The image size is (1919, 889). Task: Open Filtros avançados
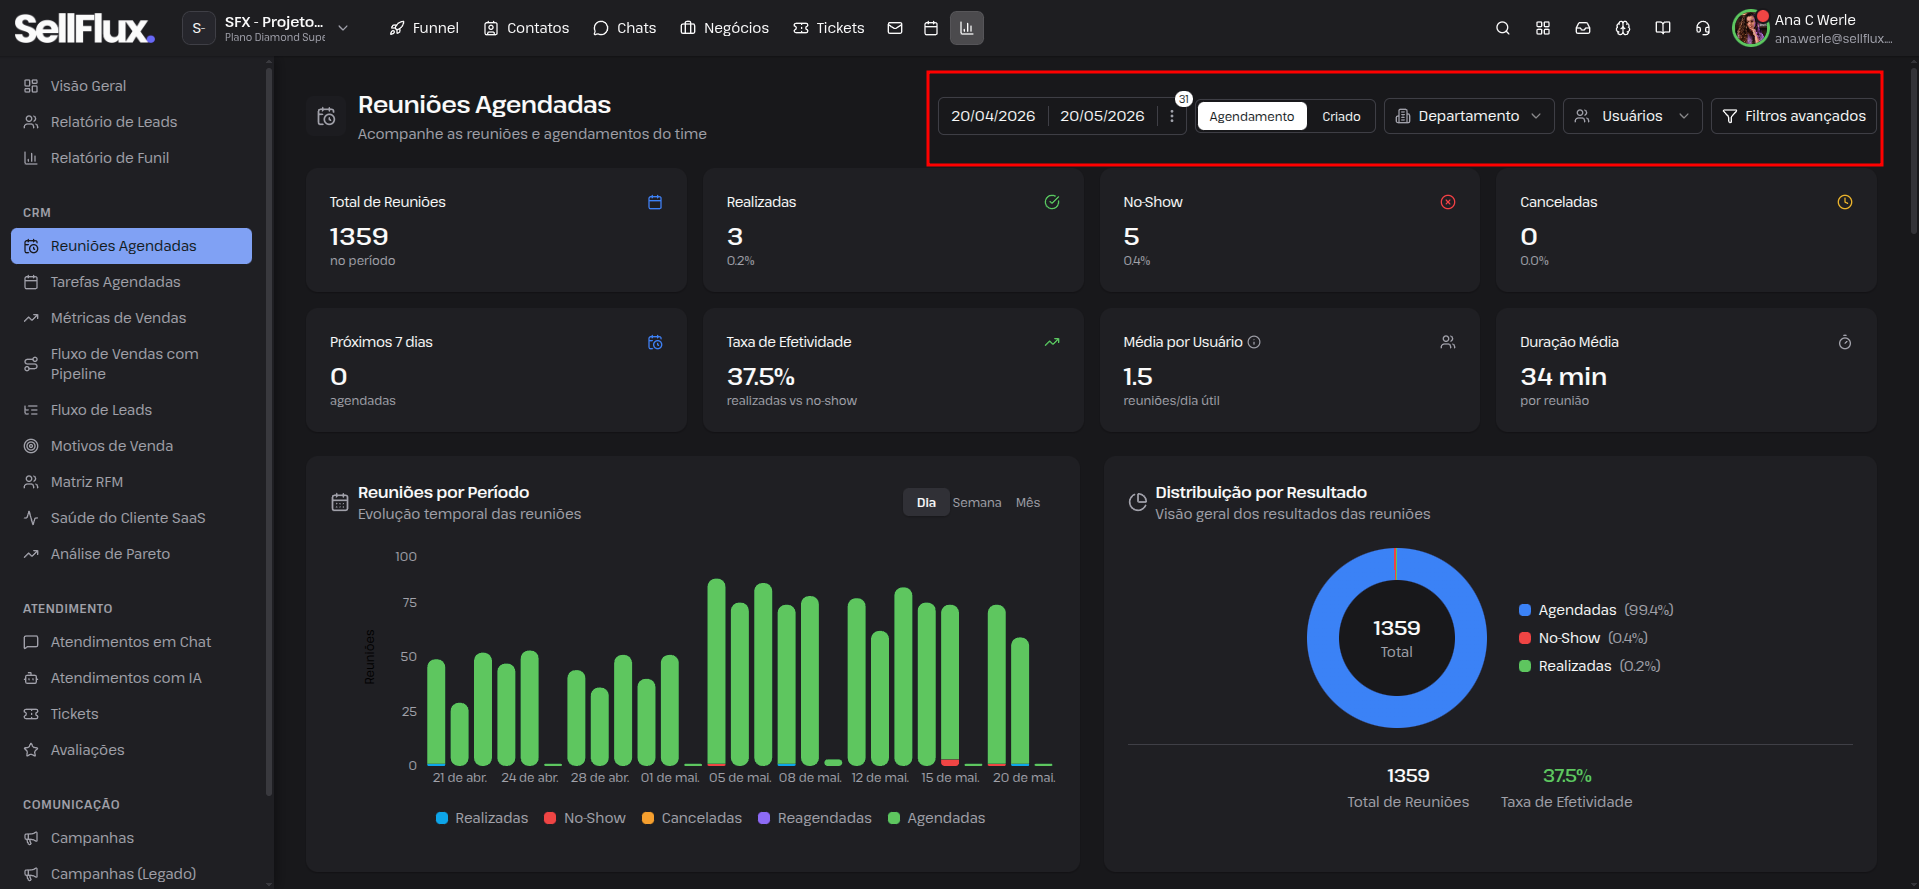pos(1794,116)
